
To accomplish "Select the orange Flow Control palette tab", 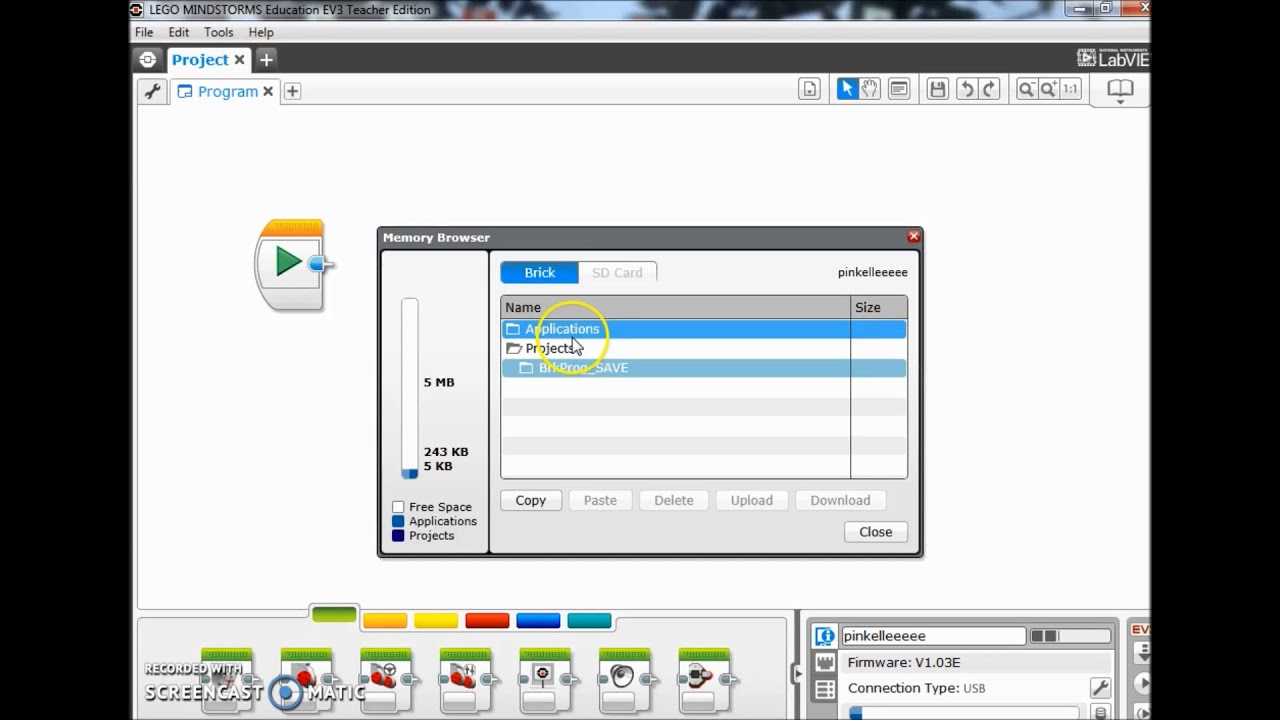I will pos(385,621).
